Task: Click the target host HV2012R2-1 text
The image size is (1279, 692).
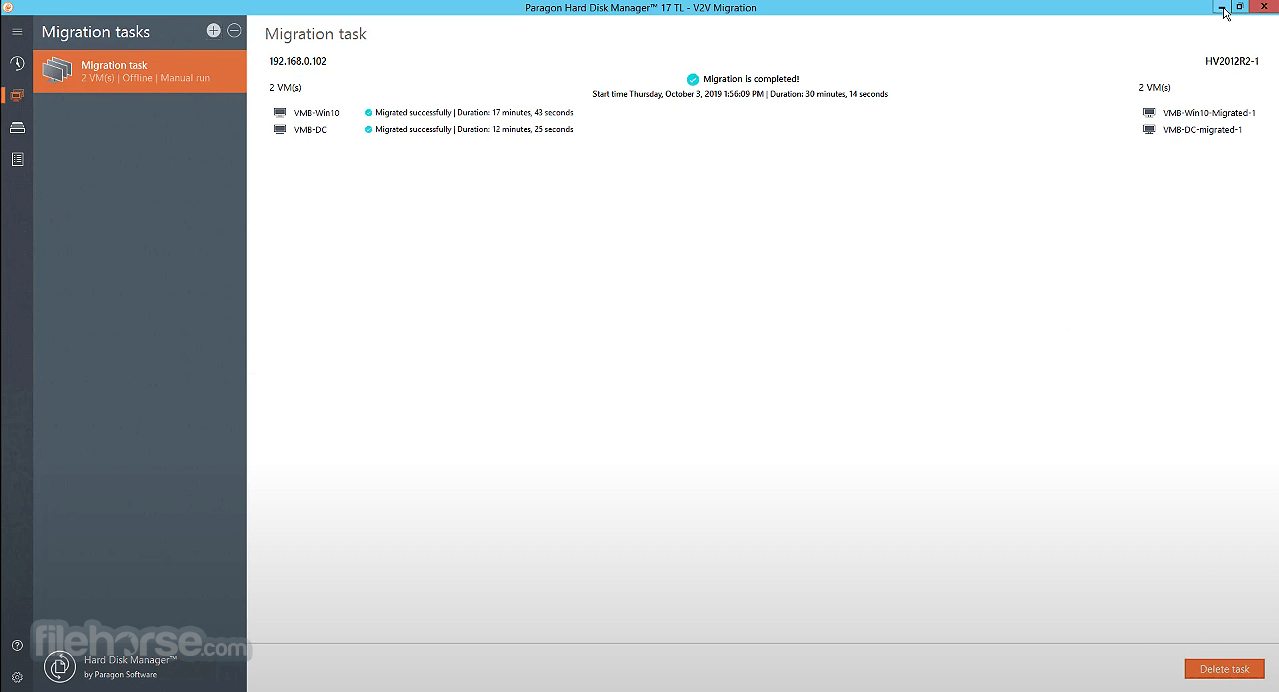Action: [x=1232, y=61]
